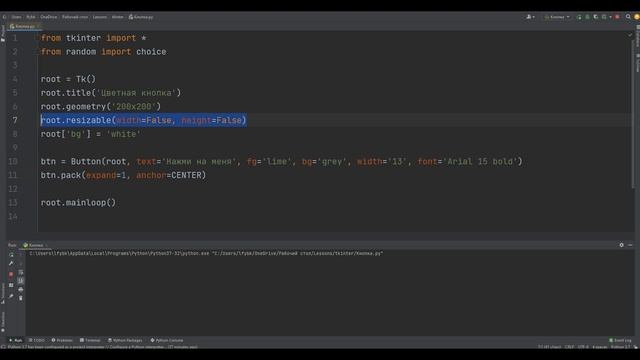Click Tk() on line 4
This screenshot has height=360, width=640.
[86, 79]
